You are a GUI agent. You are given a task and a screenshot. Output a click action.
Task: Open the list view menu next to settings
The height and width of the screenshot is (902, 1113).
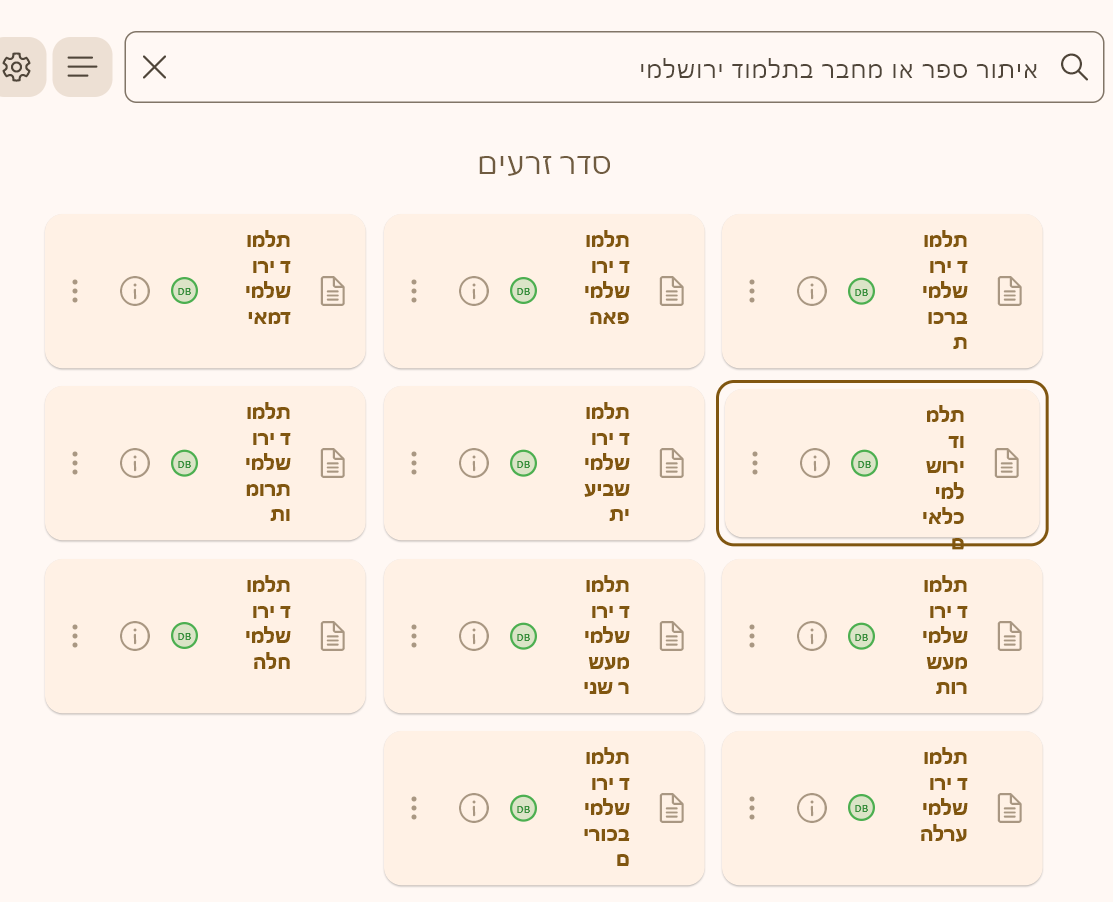[x=82, y=67]
